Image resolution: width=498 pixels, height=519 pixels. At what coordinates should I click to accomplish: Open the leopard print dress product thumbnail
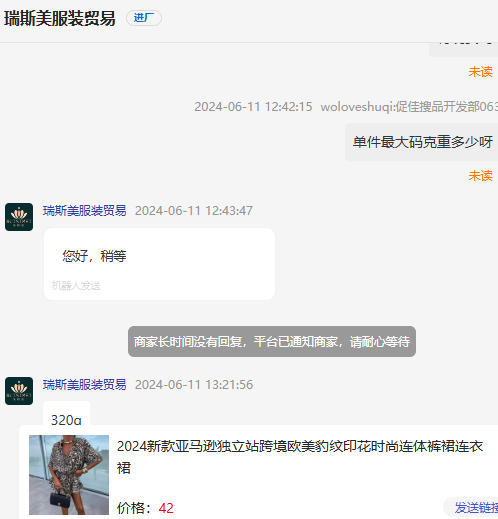(69, 475)
